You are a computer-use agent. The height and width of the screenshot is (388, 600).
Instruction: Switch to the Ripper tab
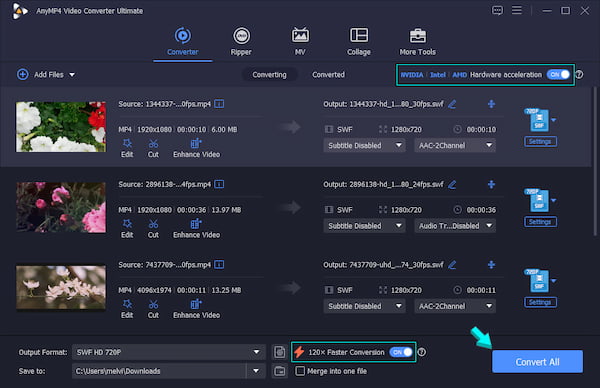(241, 42)
